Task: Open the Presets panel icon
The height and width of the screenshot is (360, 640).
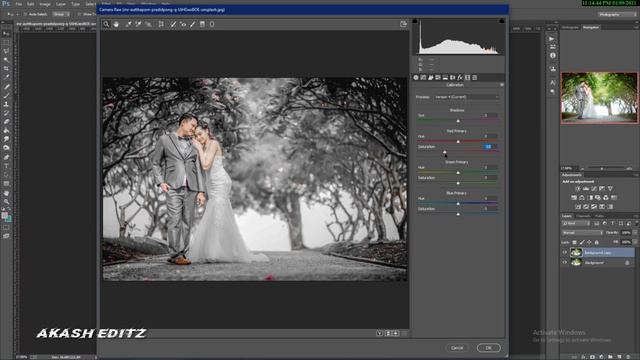Action: [475, 78]
